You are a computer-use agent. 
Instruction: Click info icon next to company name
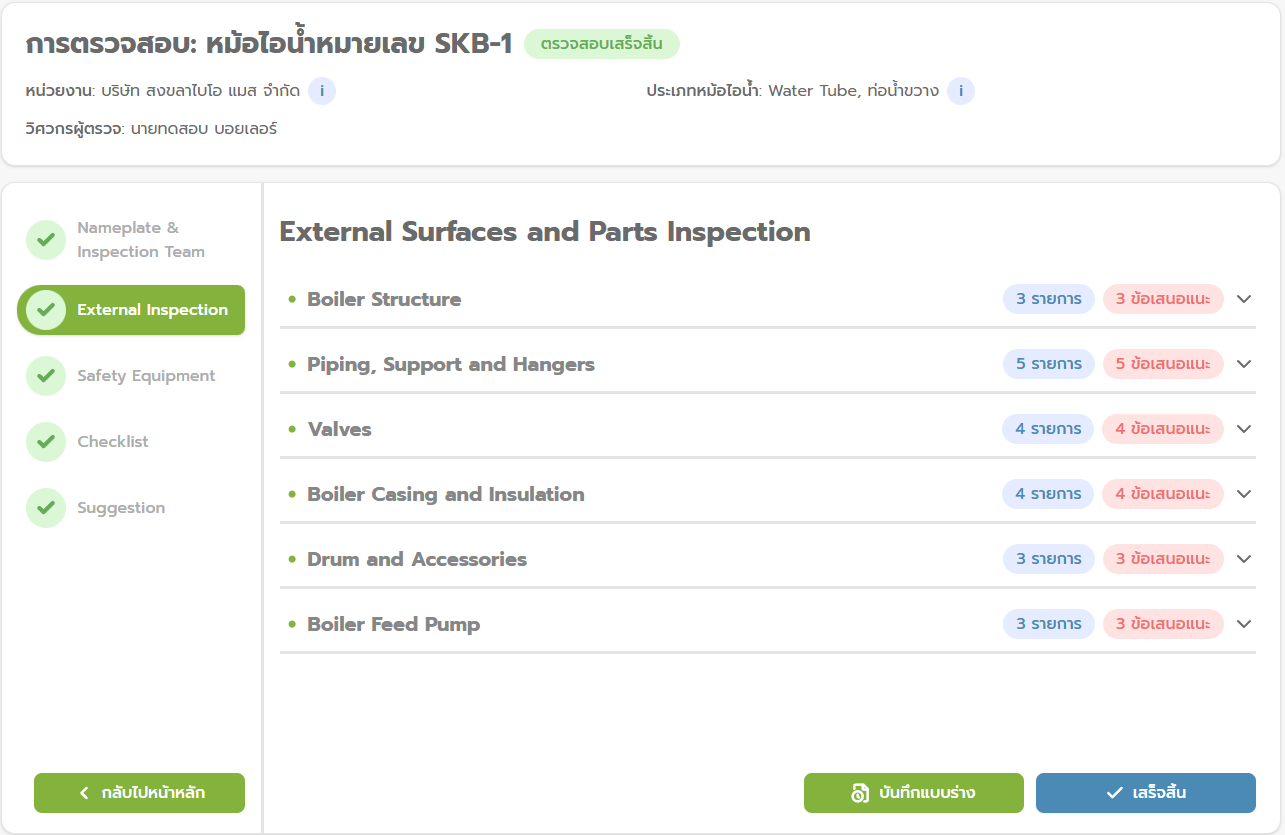(322, 91)
